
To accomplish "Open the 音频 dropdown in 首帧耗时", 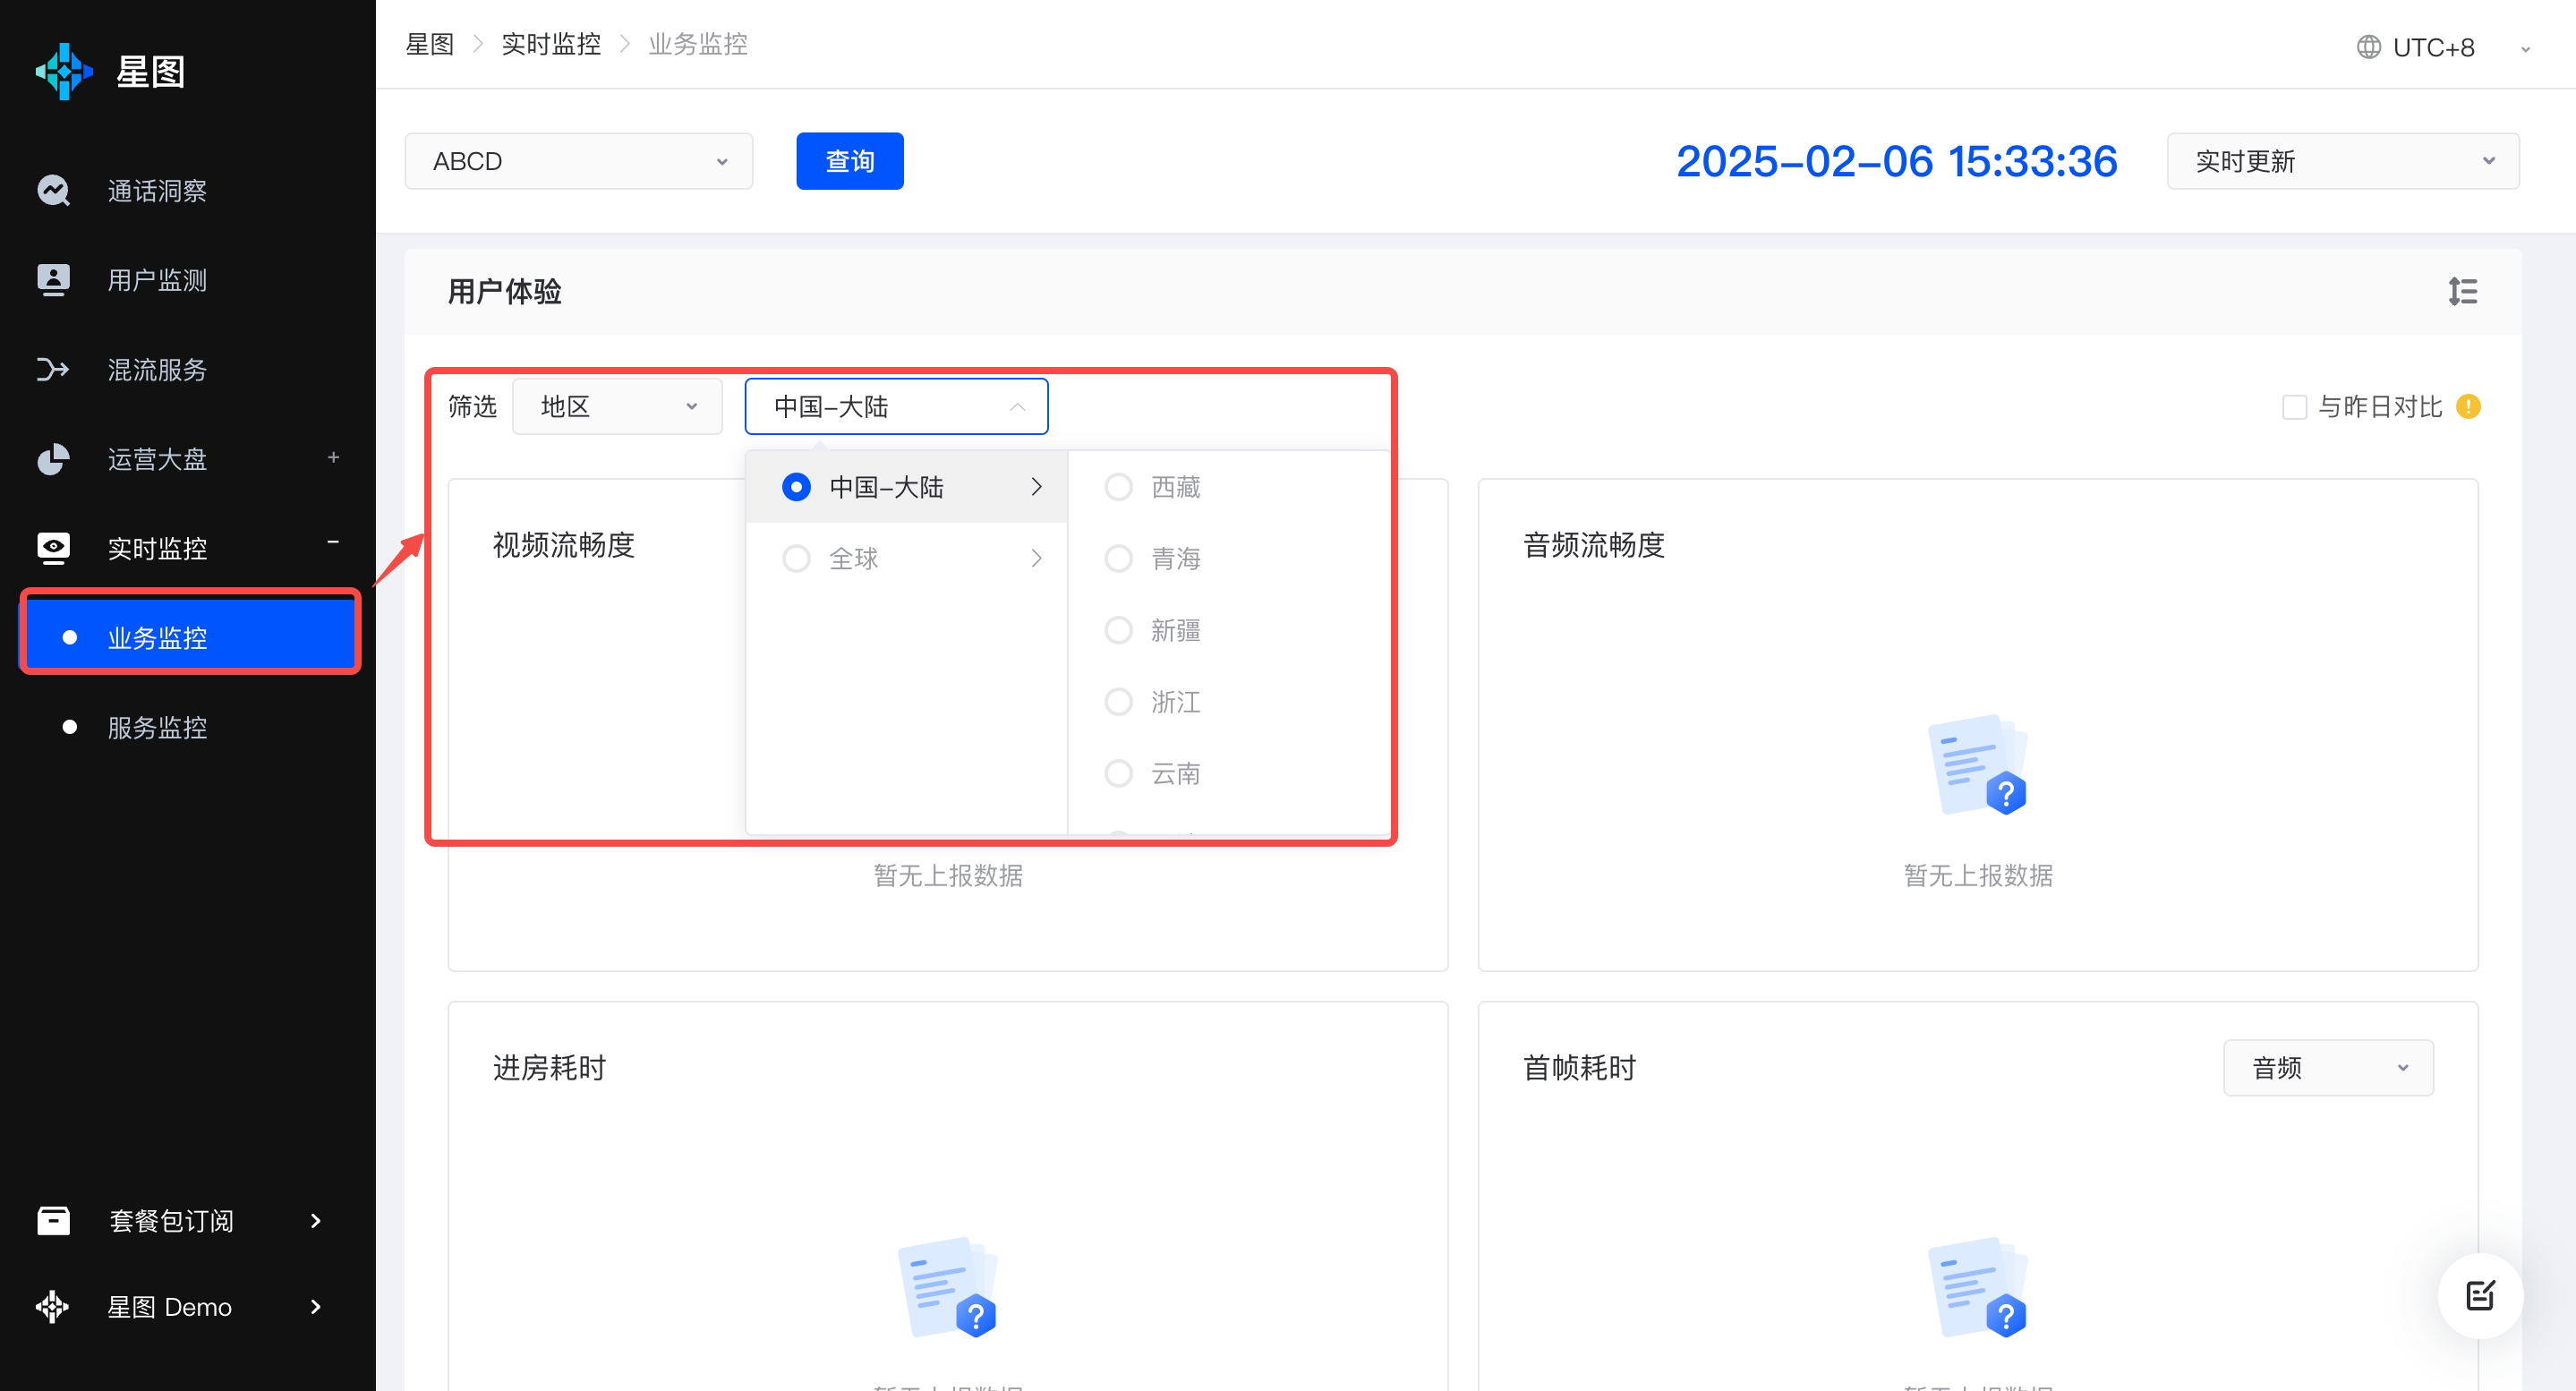I will [x=2327, y=1068].
